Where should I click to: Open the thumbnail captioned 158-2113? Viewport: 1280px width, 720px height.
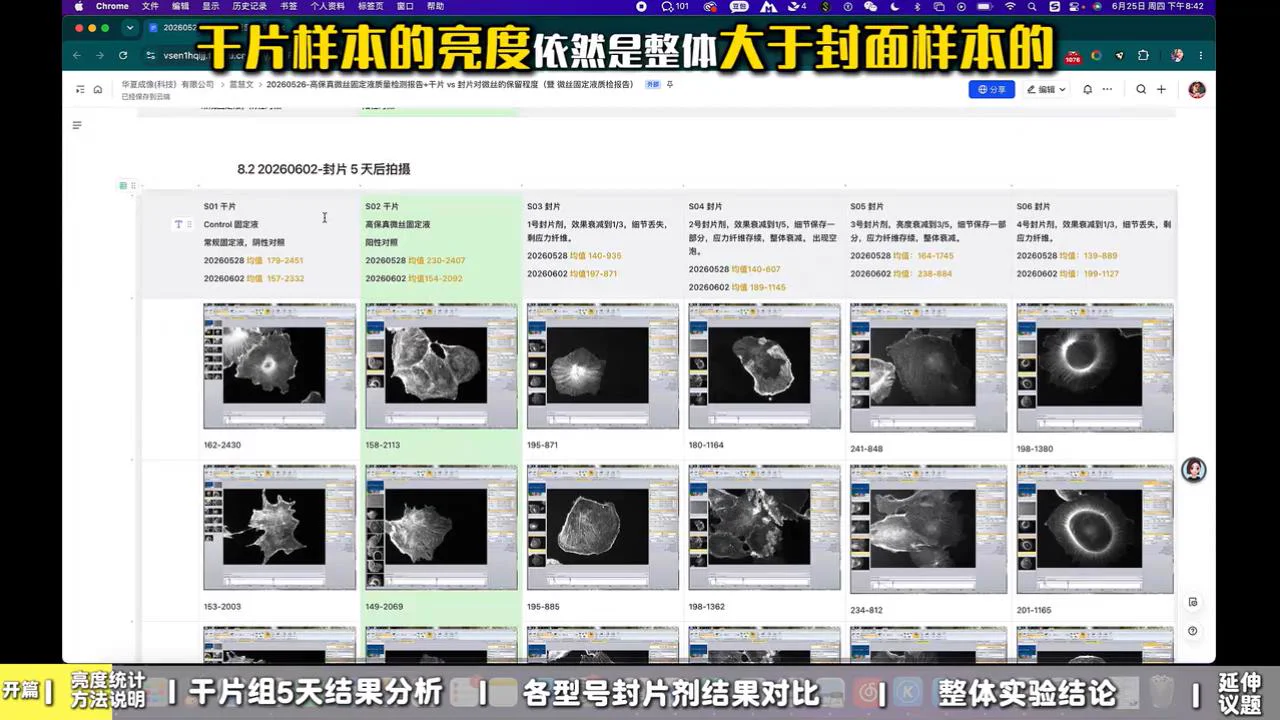[x=441, y=366]
